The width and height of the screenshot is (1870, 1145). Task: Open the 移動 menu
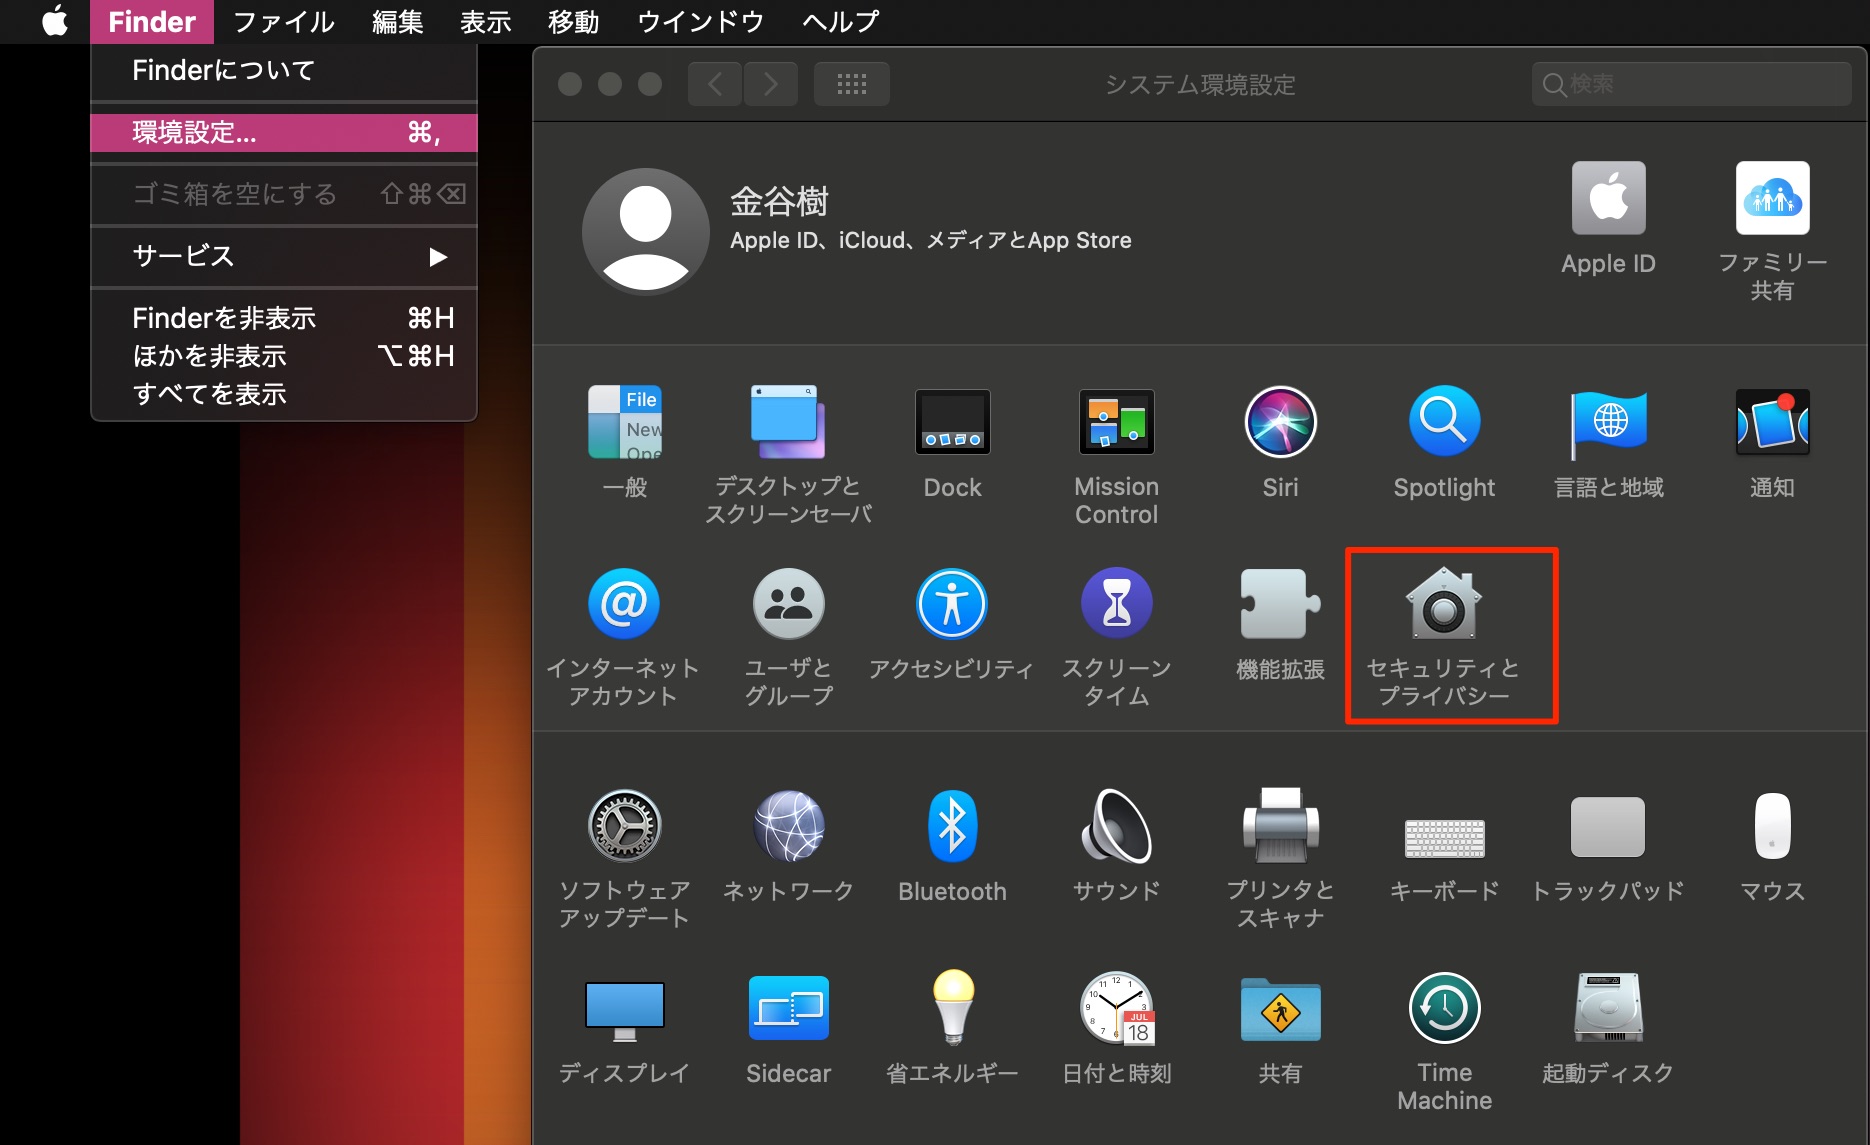574,21
